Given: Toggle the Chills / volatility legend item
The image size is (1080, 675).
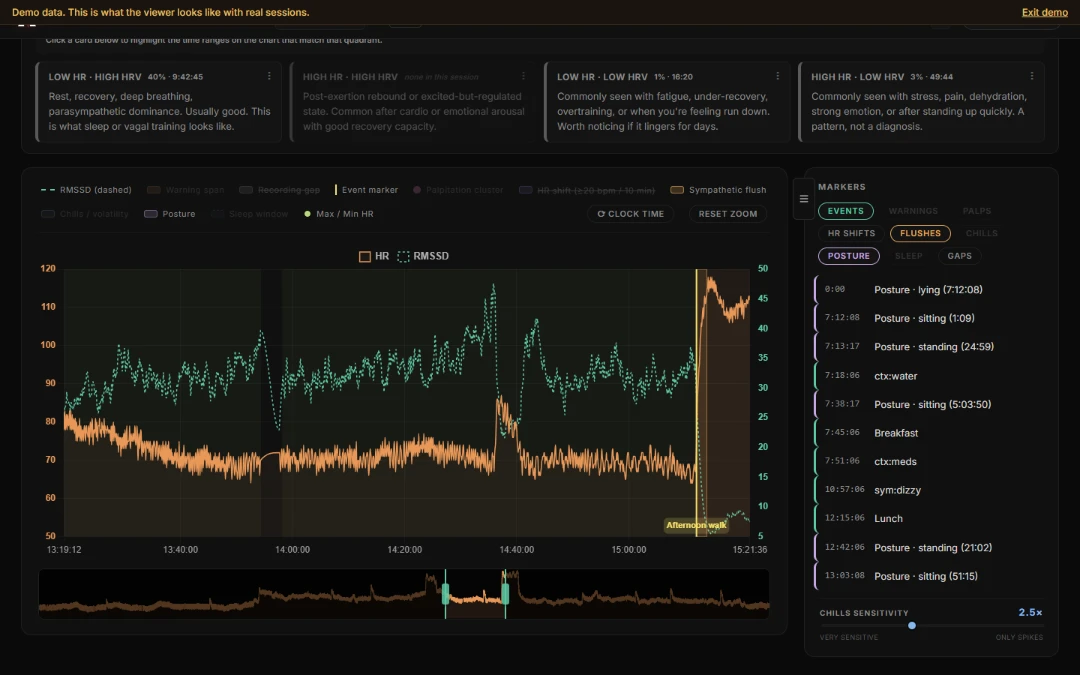Looking at the screenshot, I should (x=85, y=214).
